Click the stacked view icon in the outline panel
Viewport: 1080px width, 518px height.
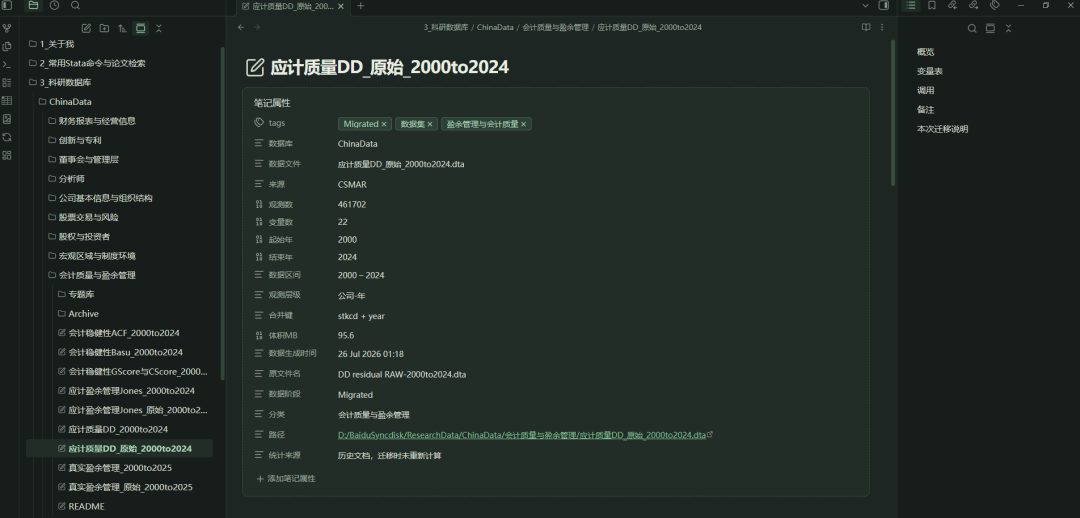[x=990, y=28]
